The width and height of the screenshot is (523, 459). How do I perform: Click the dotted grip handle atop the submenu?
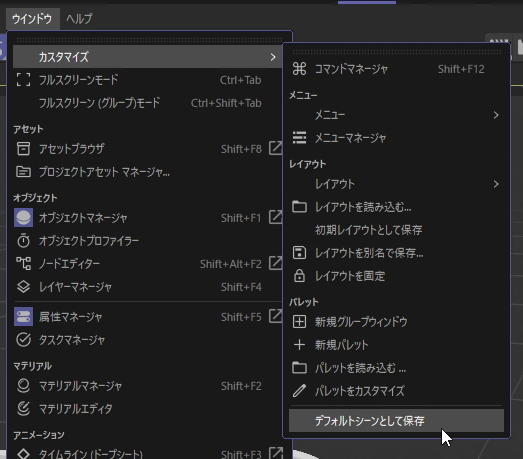coord(397,52)
